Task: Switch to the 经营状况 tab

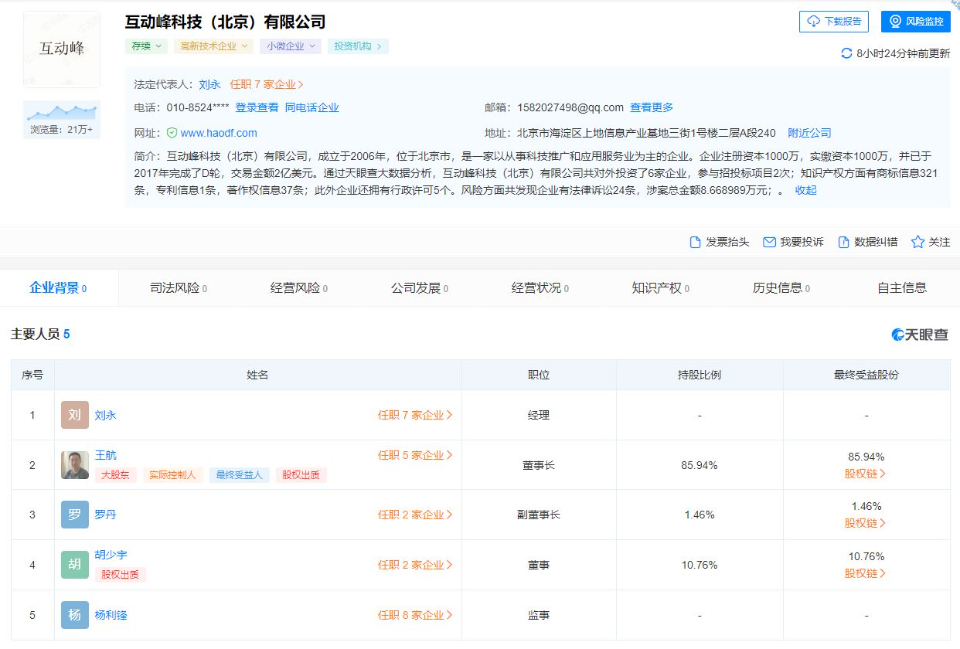Action: [x=540, y=288]
